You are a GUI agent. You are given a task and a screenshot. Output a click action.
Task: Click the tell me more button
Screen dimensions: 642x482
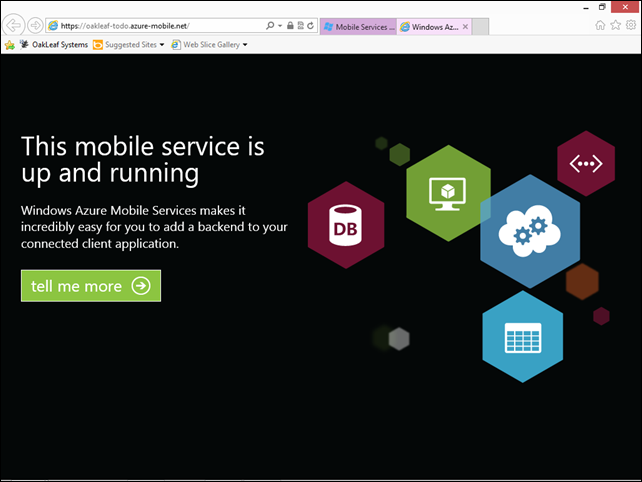[x=91, y=286]
